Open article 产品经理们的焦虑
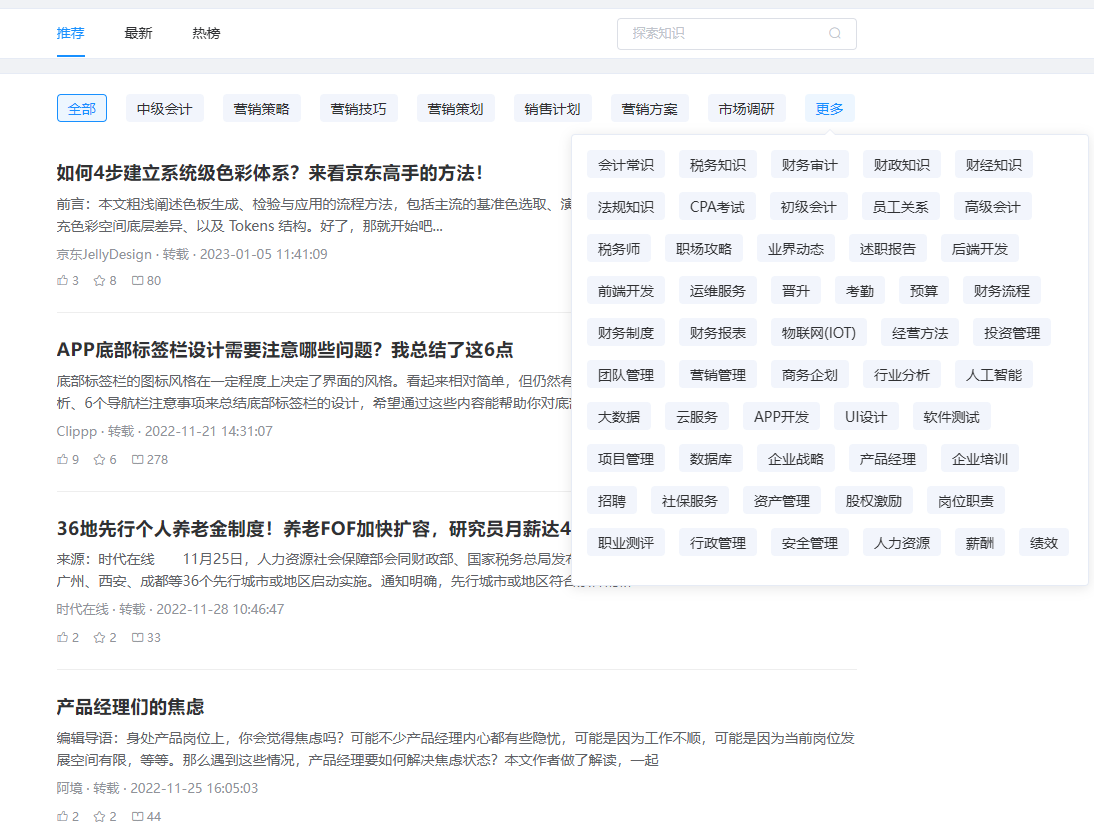 click(x=130, y=707)
